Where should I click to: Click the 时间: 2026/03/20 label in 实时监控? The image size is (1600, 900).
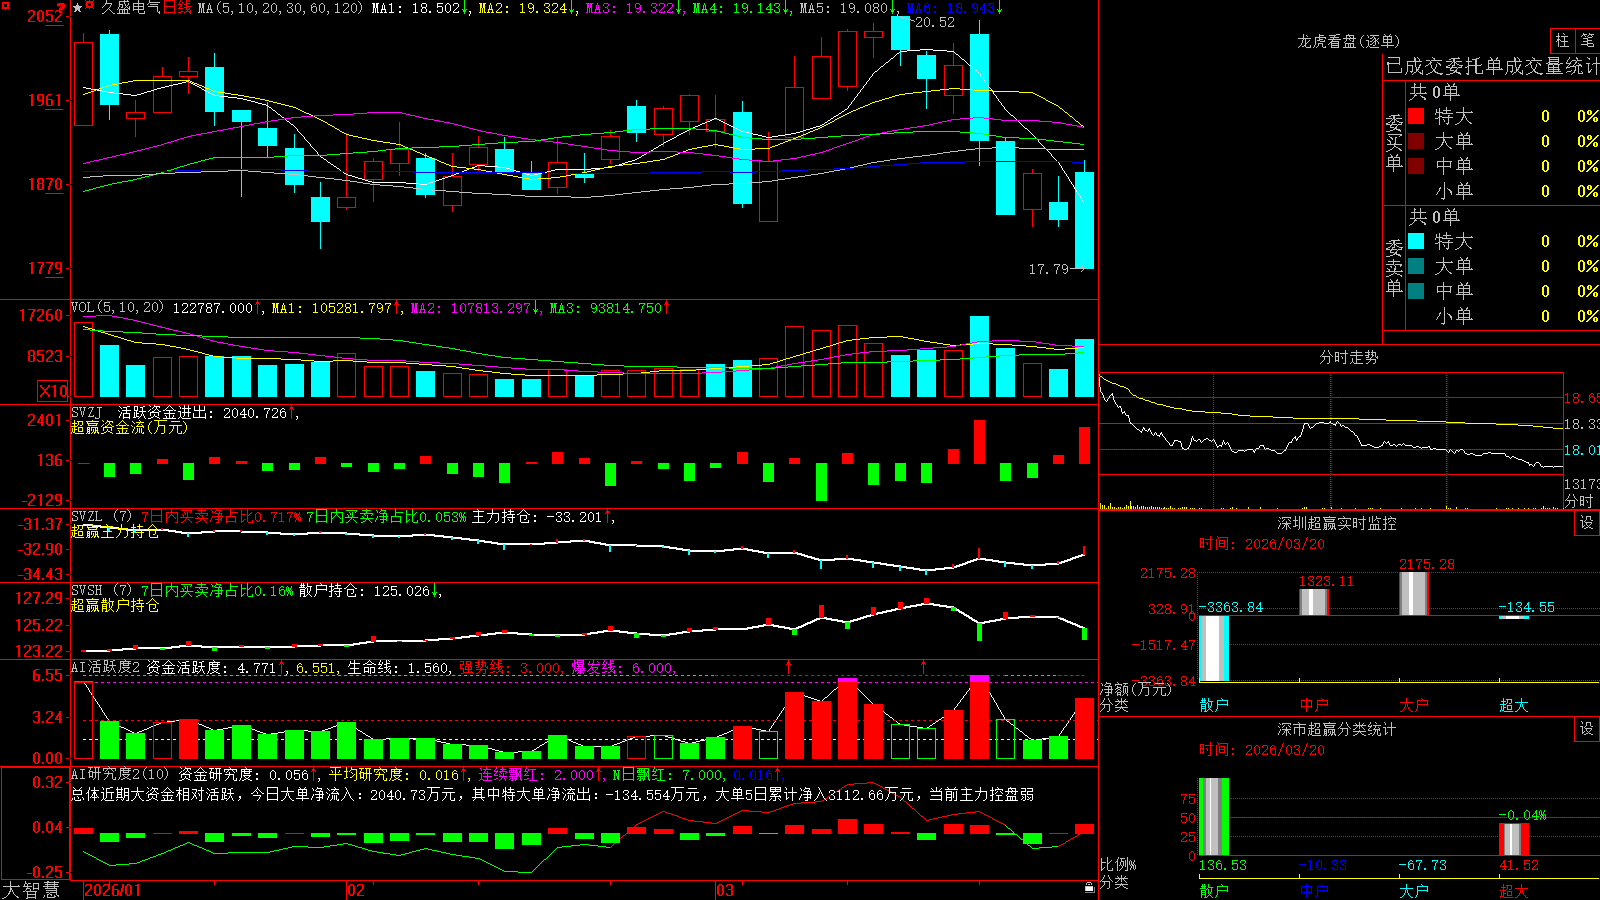tap(1262, 544)
